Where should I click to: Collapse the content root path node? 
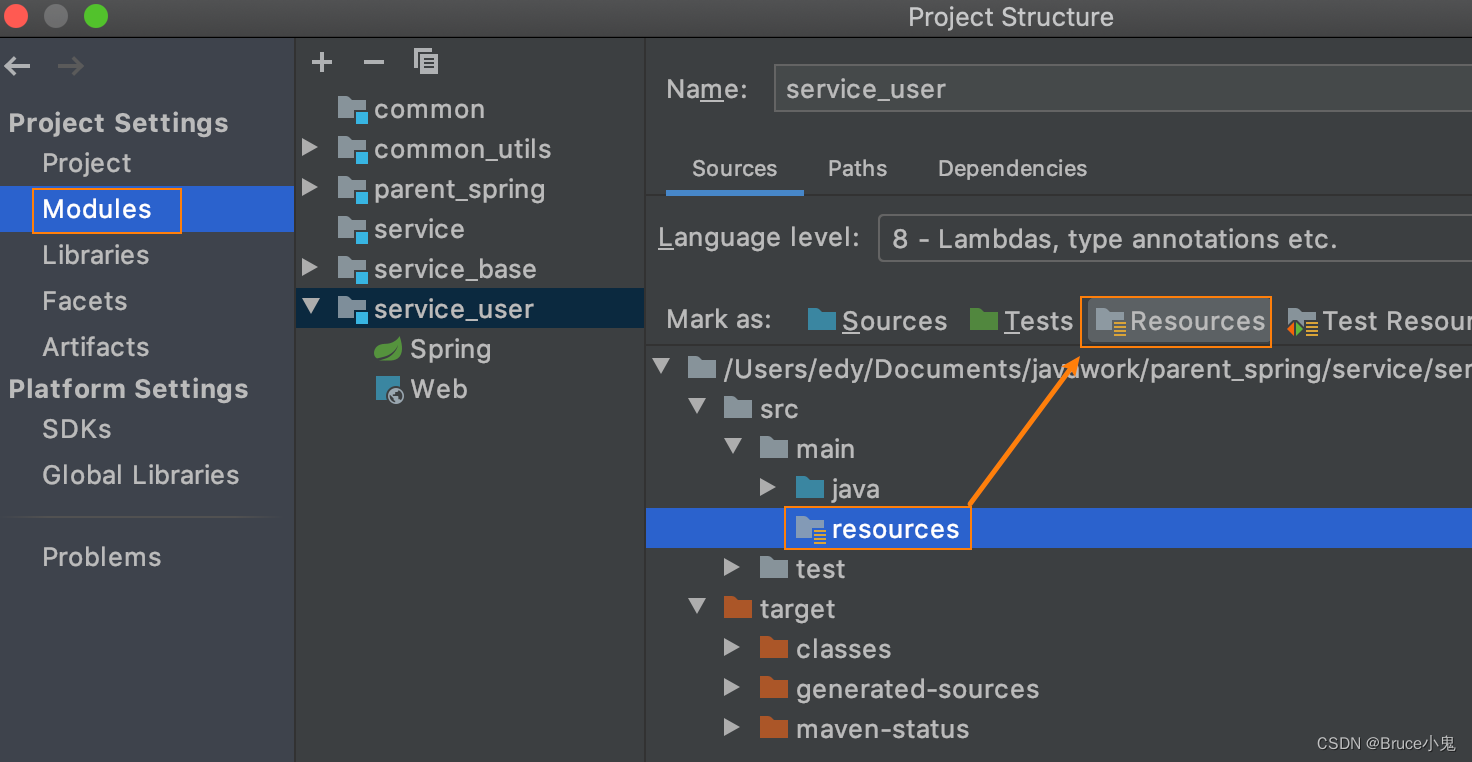click(661, 367)
